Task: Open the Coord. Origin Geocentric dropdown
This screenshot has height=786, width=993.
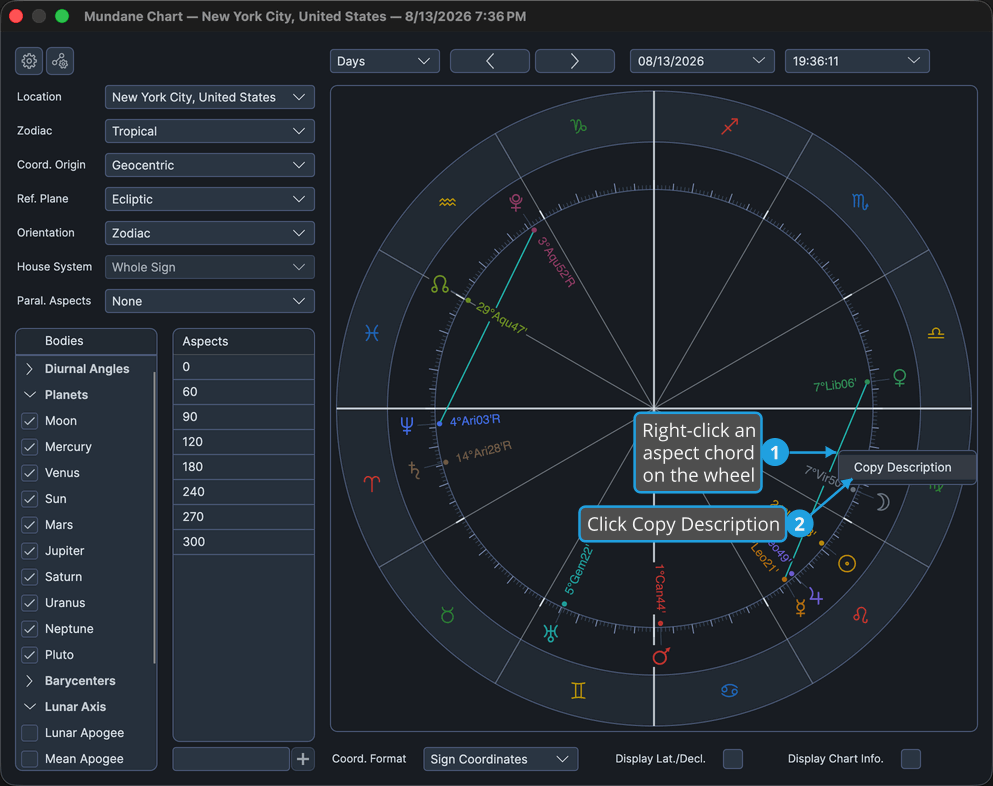Action: tap(210, 165)
